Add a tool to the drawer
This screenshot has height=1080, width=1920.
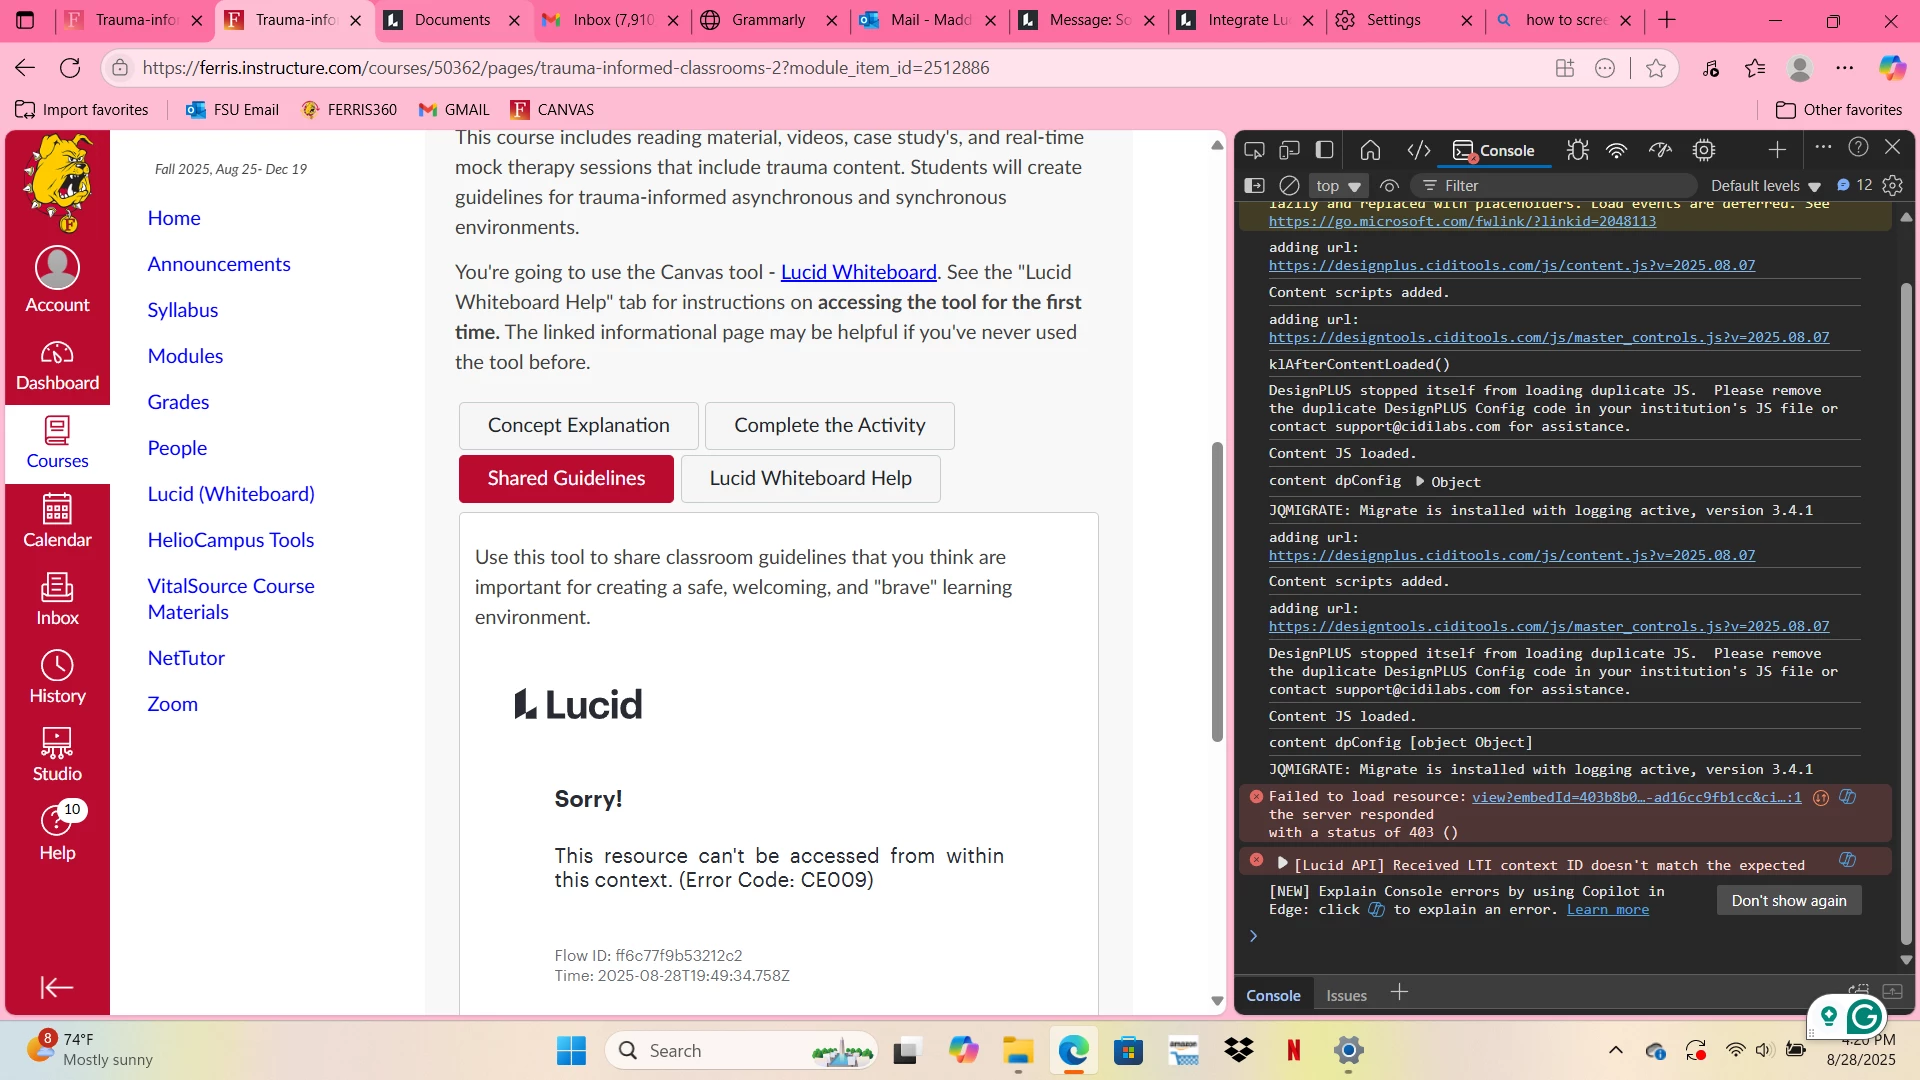[x=1399, y=992]
